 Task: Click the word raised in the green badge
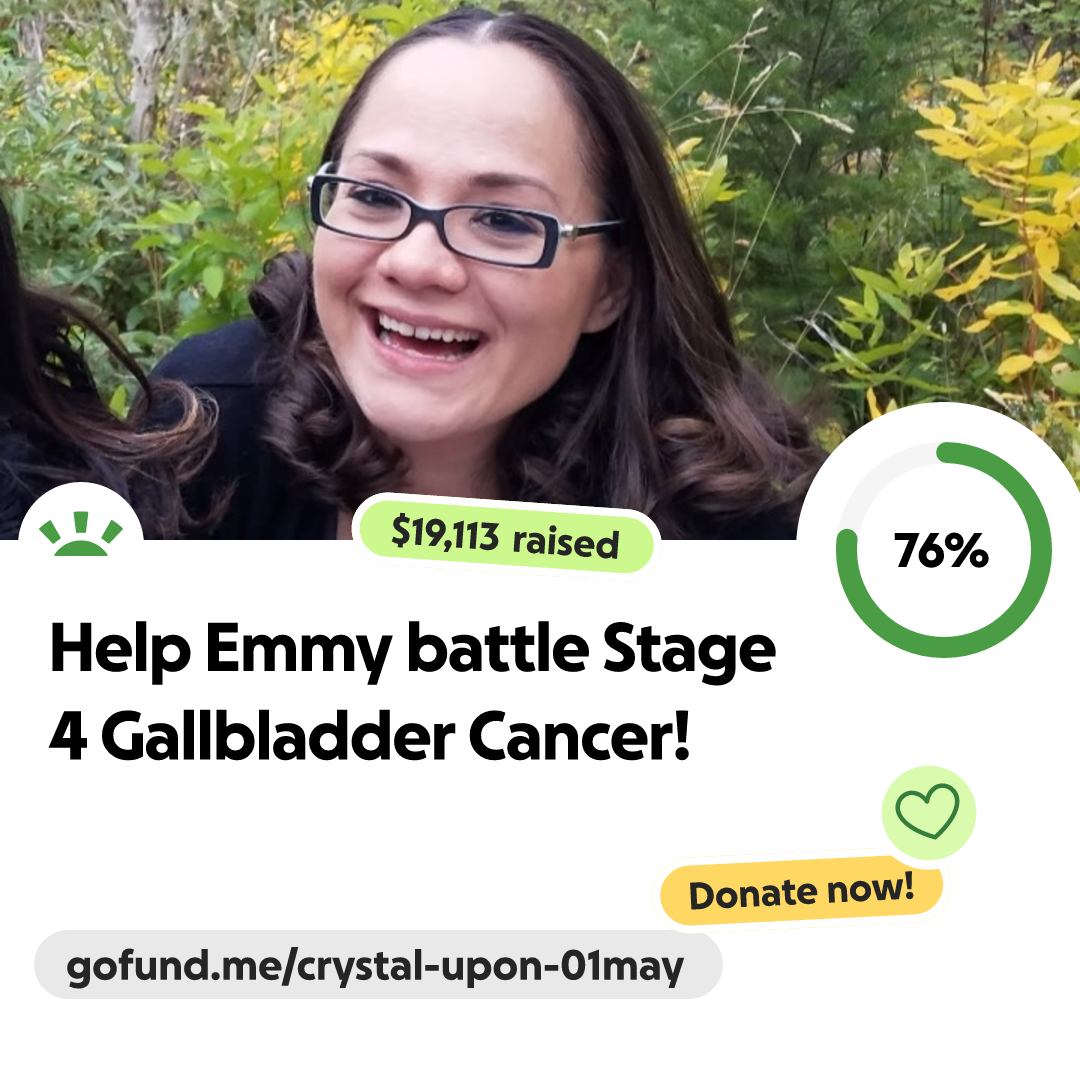[566, 542]
